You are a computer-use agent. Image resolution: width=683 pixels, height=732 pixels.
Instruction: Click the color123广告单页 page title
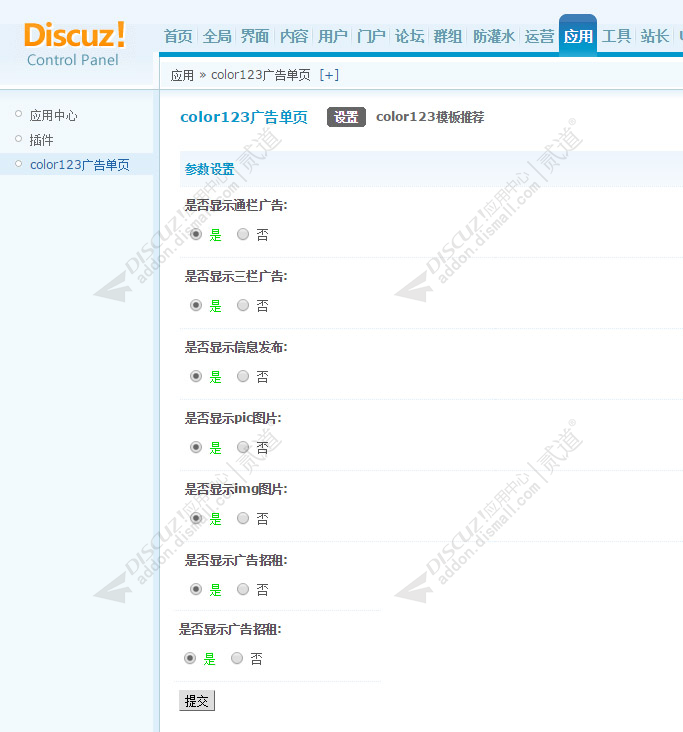244,117
